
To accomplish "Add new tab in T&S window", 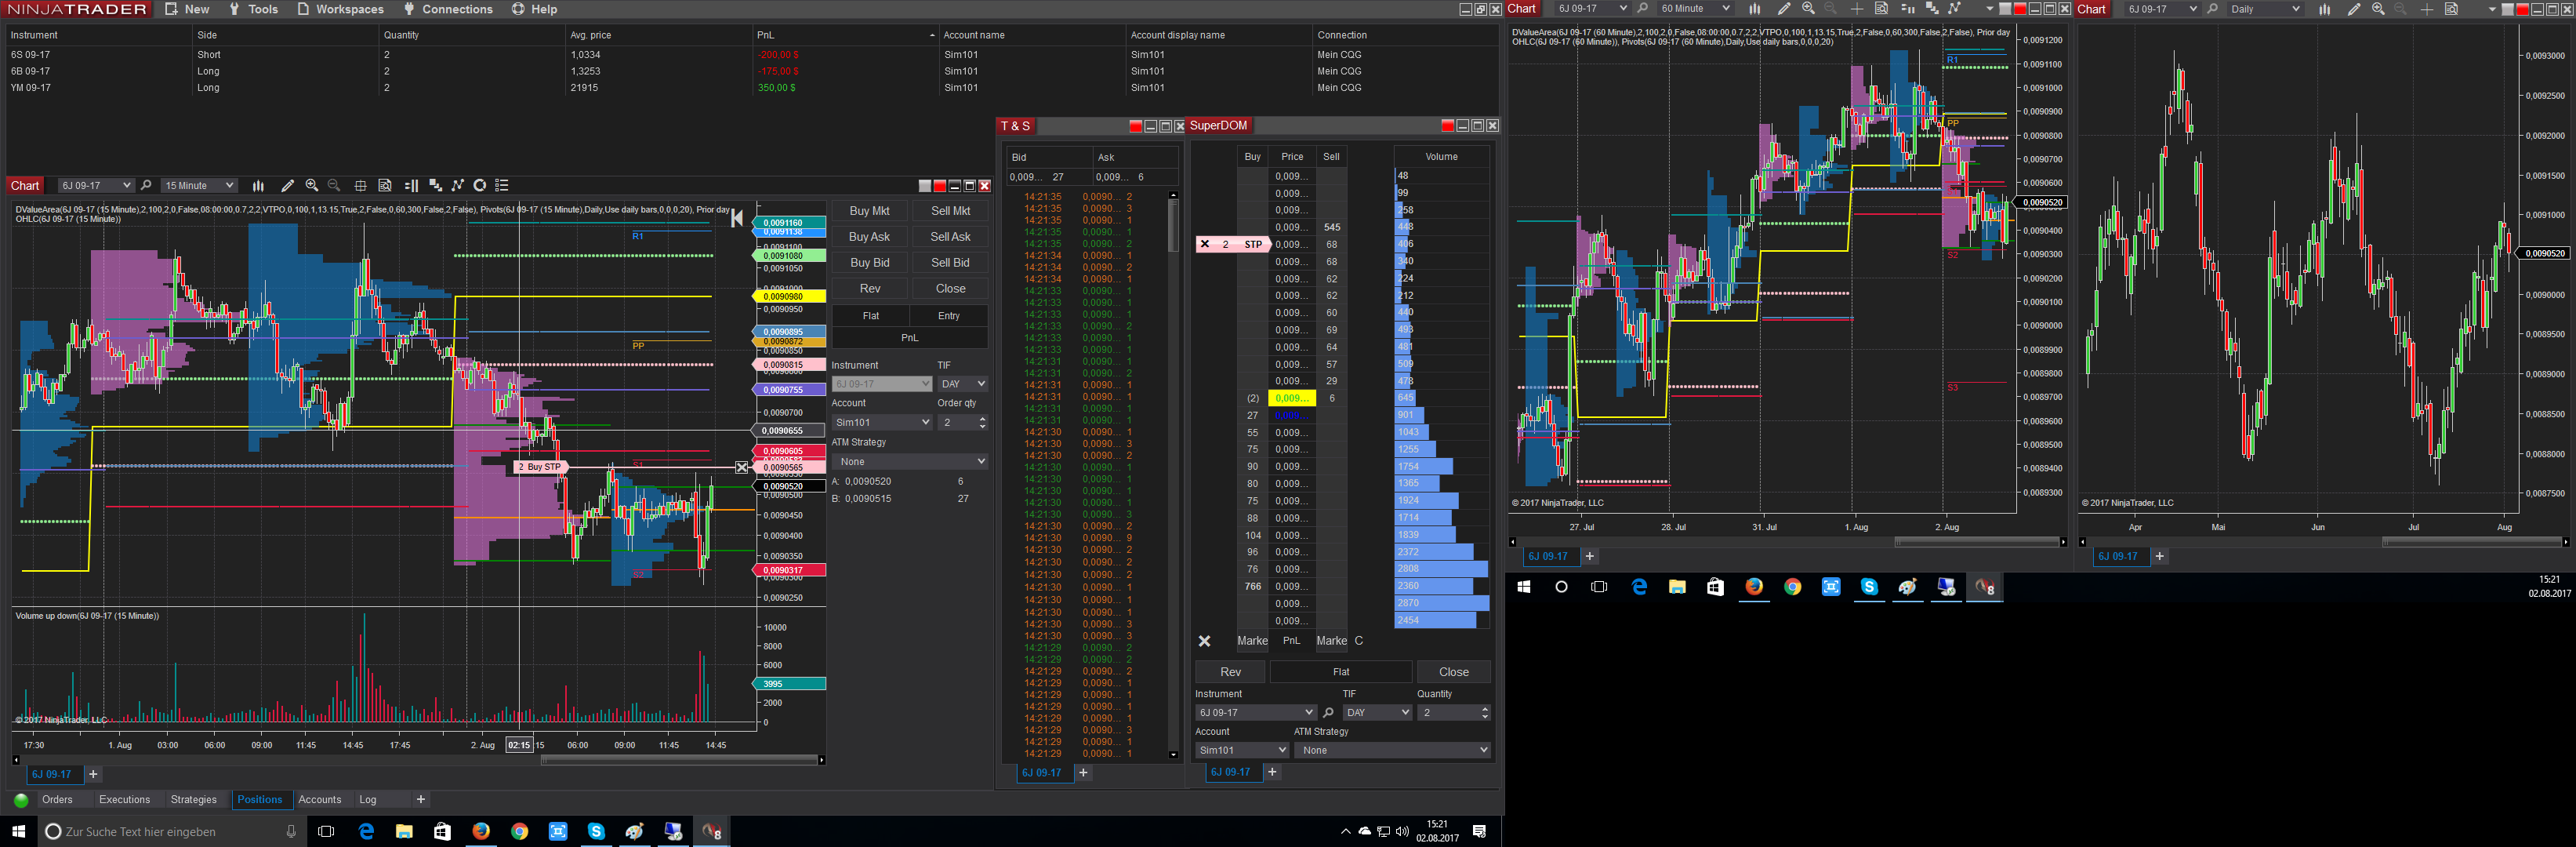I will point(1083,773).
